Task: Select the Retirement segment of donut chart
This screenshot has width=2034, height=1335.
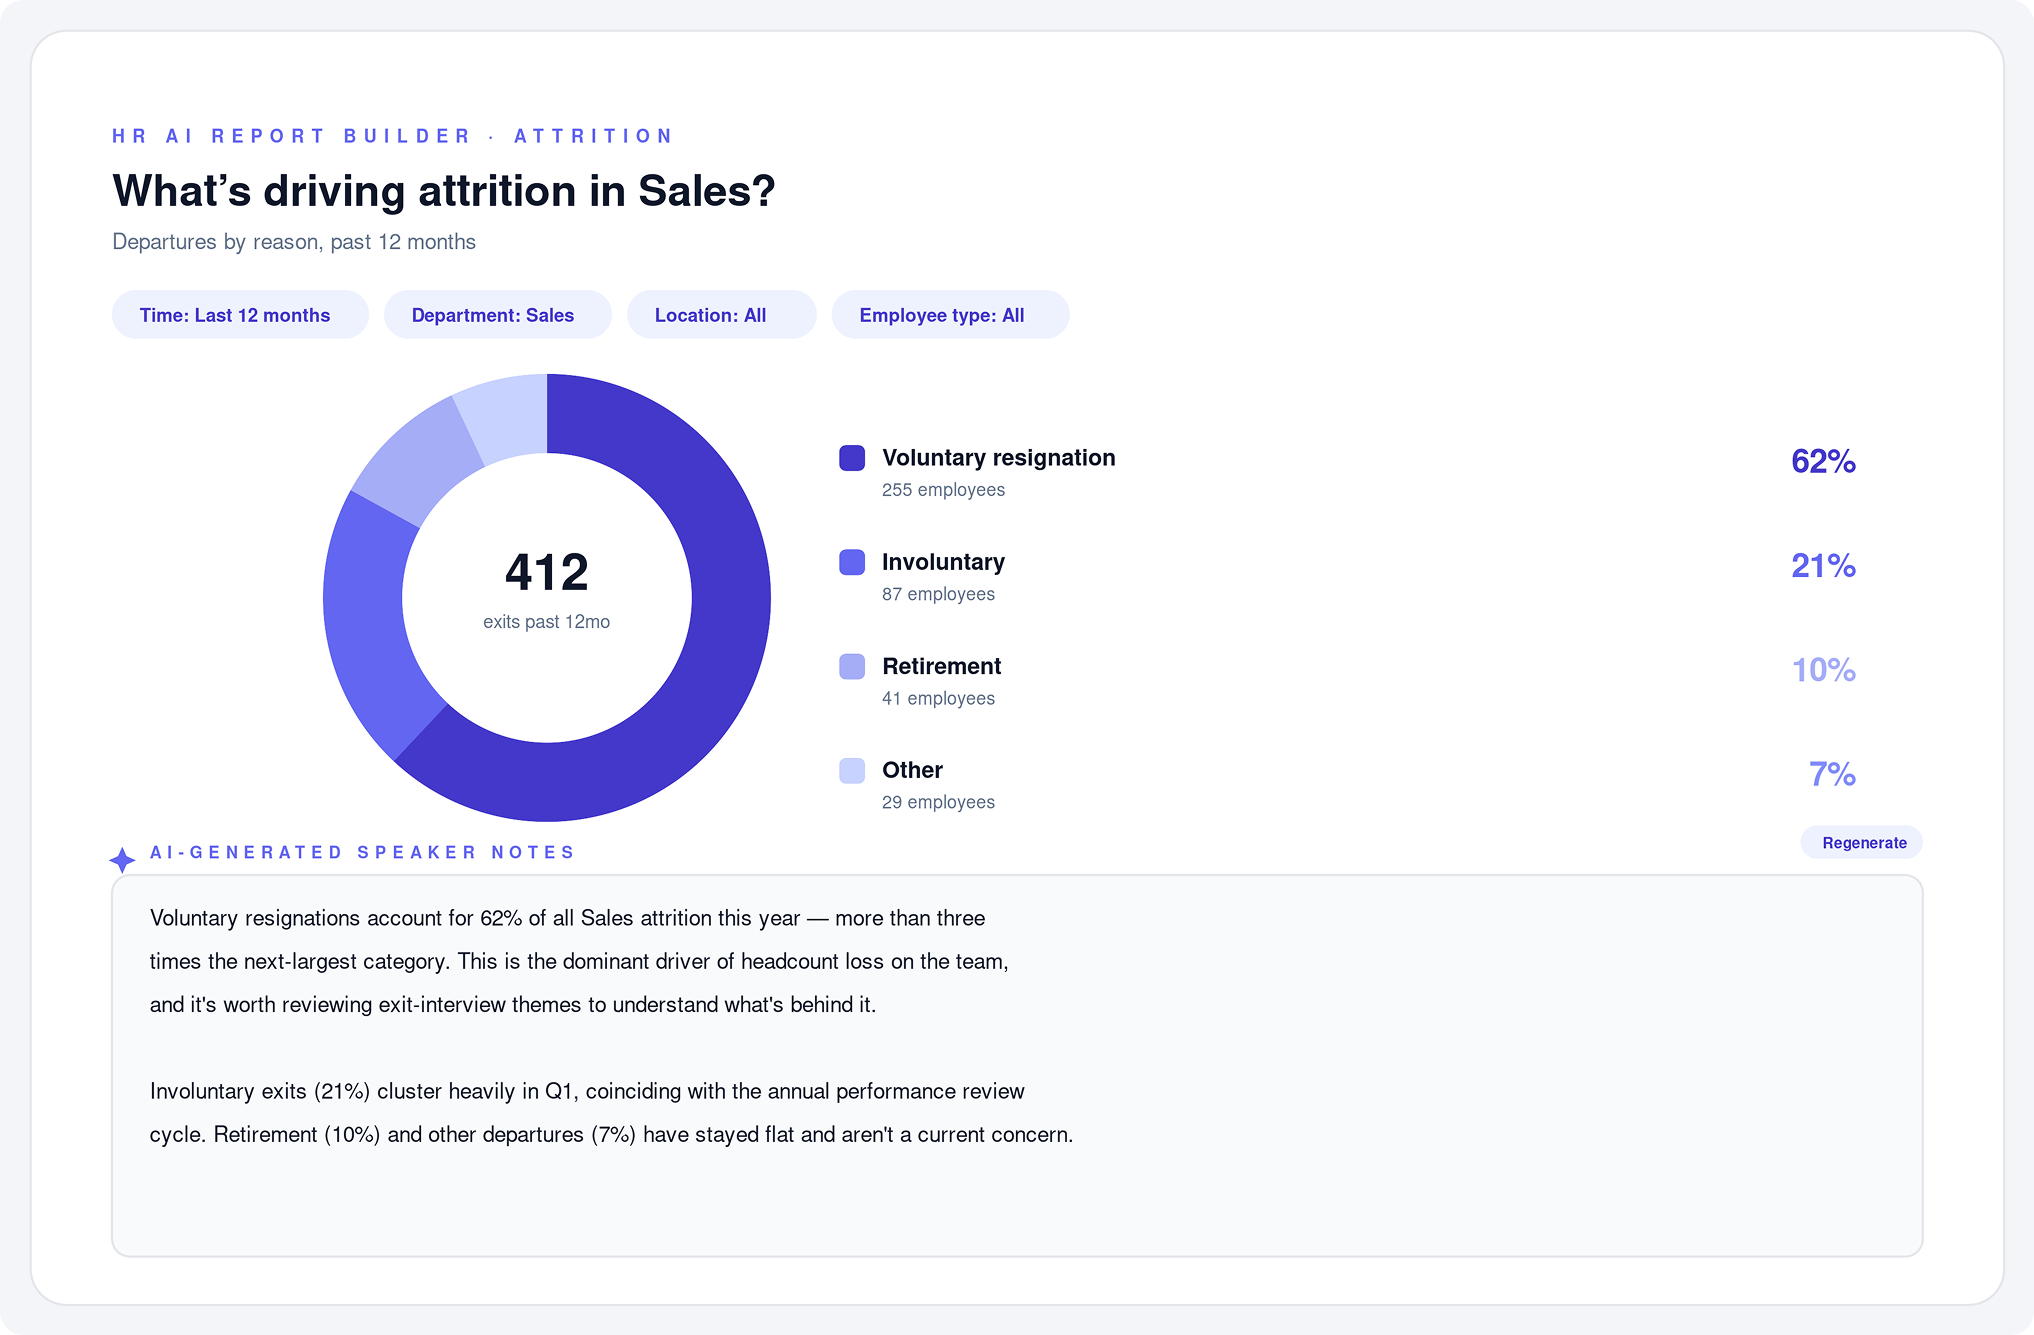Action: click(412, 462)
